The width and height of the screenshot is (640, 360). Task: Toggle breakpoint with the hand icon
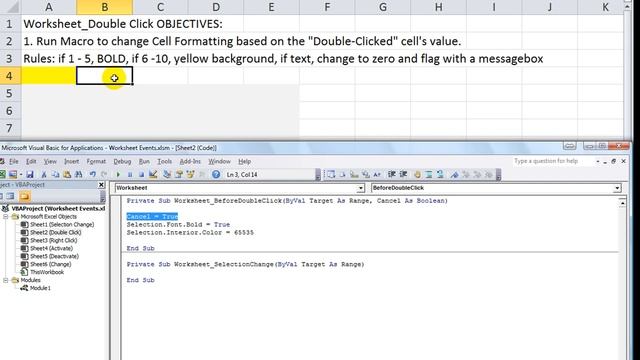coord(417,175)
